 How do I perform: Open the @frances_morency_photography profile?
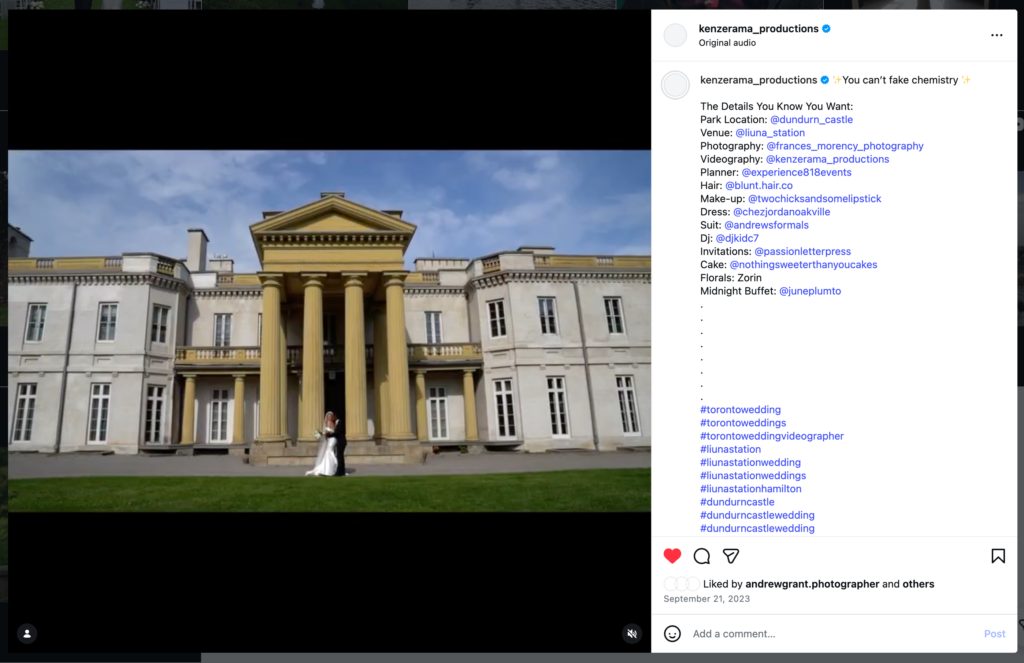click(x=844, y=146)
